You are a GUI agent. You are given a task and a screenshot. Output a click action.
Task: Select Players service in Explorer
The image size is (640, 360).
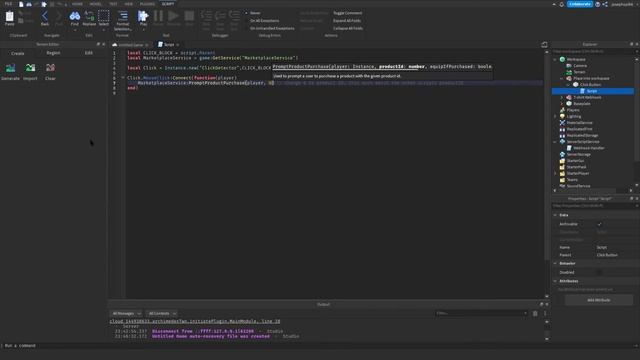click(572, 110)
